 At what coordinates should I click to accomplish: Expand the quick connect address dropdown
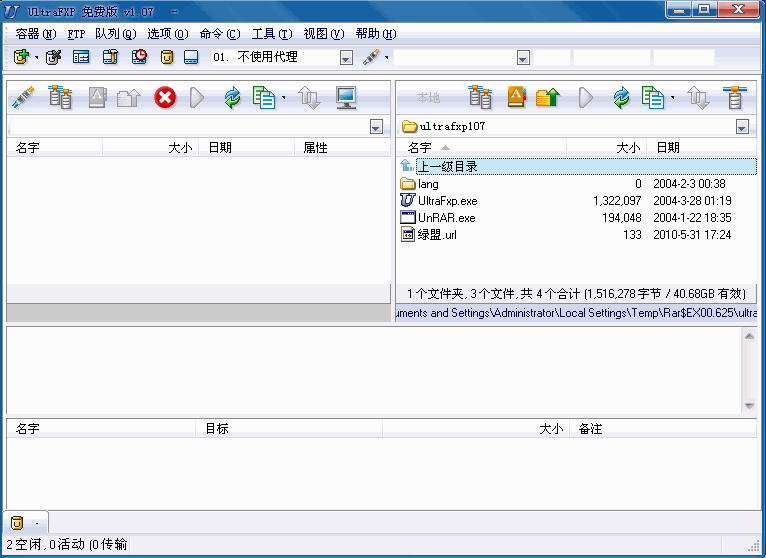click(523, 58)
